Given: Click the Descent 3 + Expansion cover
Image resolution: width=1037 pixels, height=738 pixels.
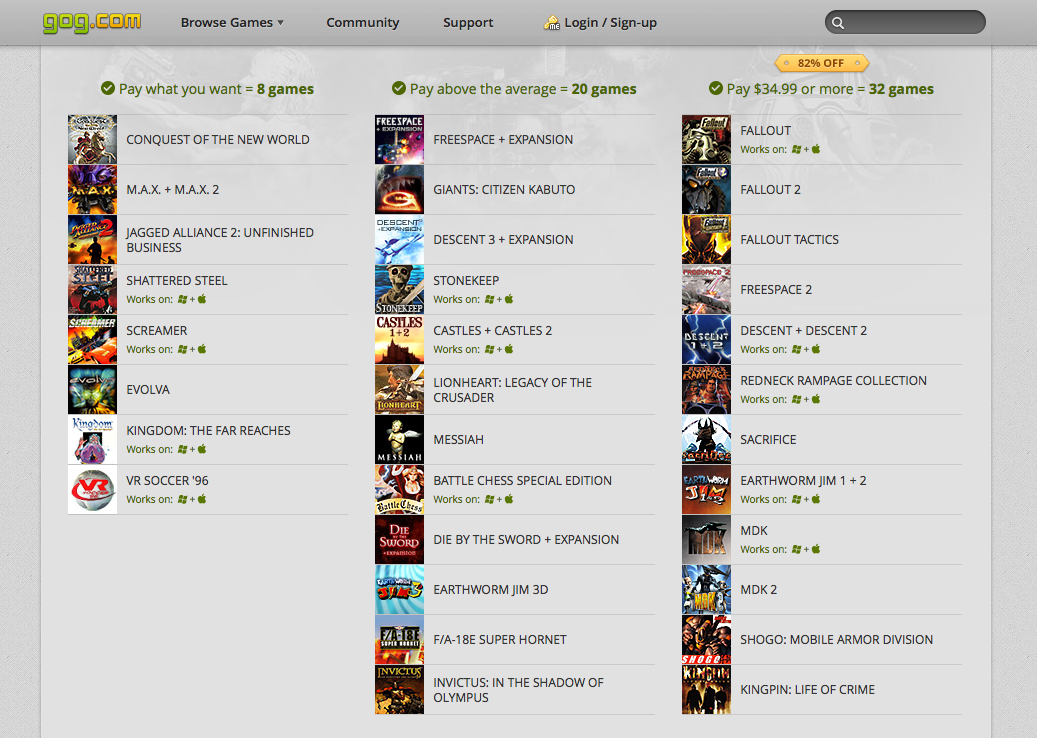Looking at the screenshot, I should click(x=399, y=239).
